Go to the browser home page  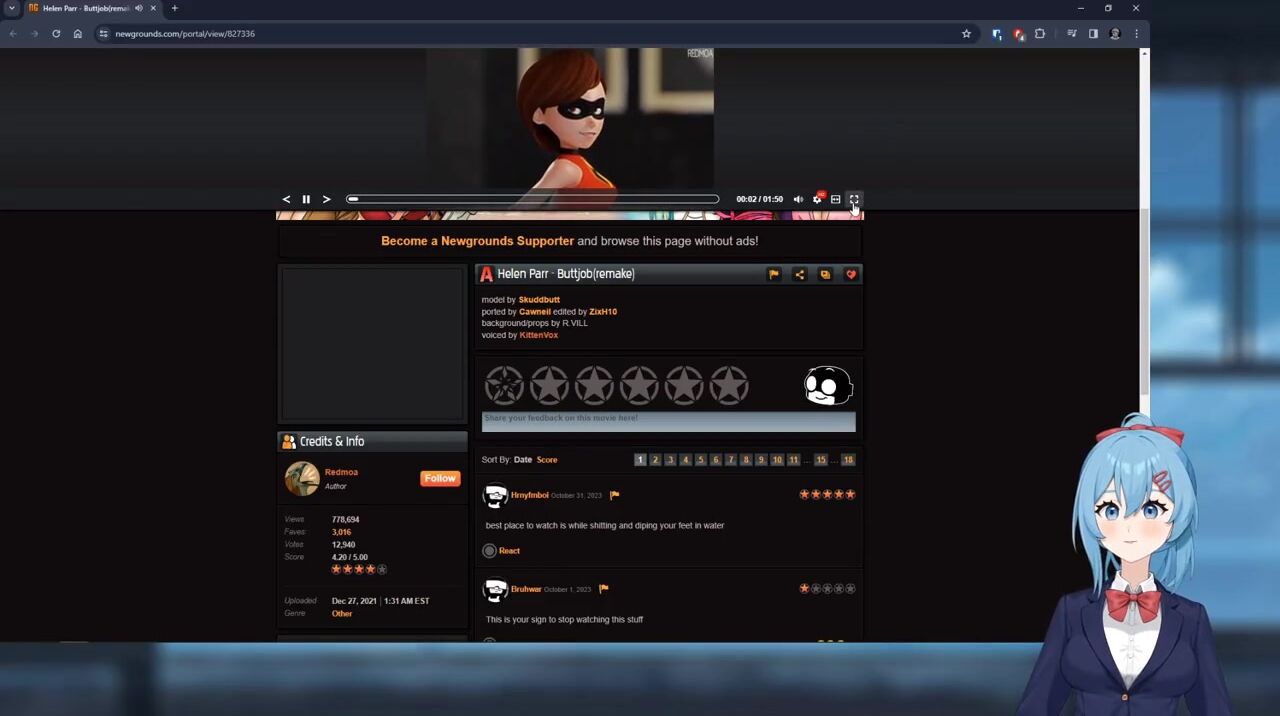click(78, 34)
